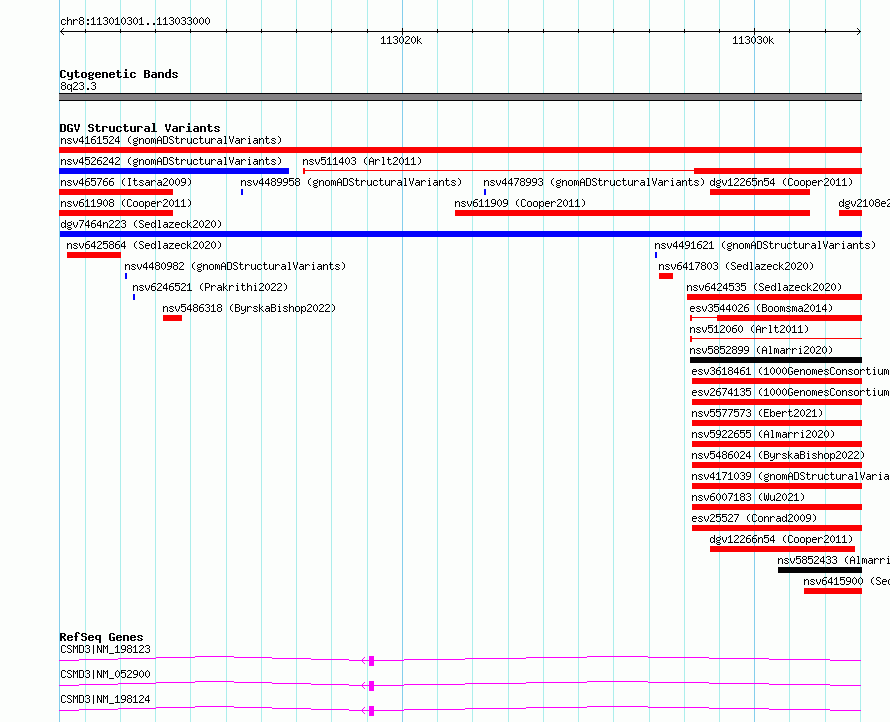Click the 113030k ruler position label
Viewport: 890px width, 722px height.
coord(753,40)
